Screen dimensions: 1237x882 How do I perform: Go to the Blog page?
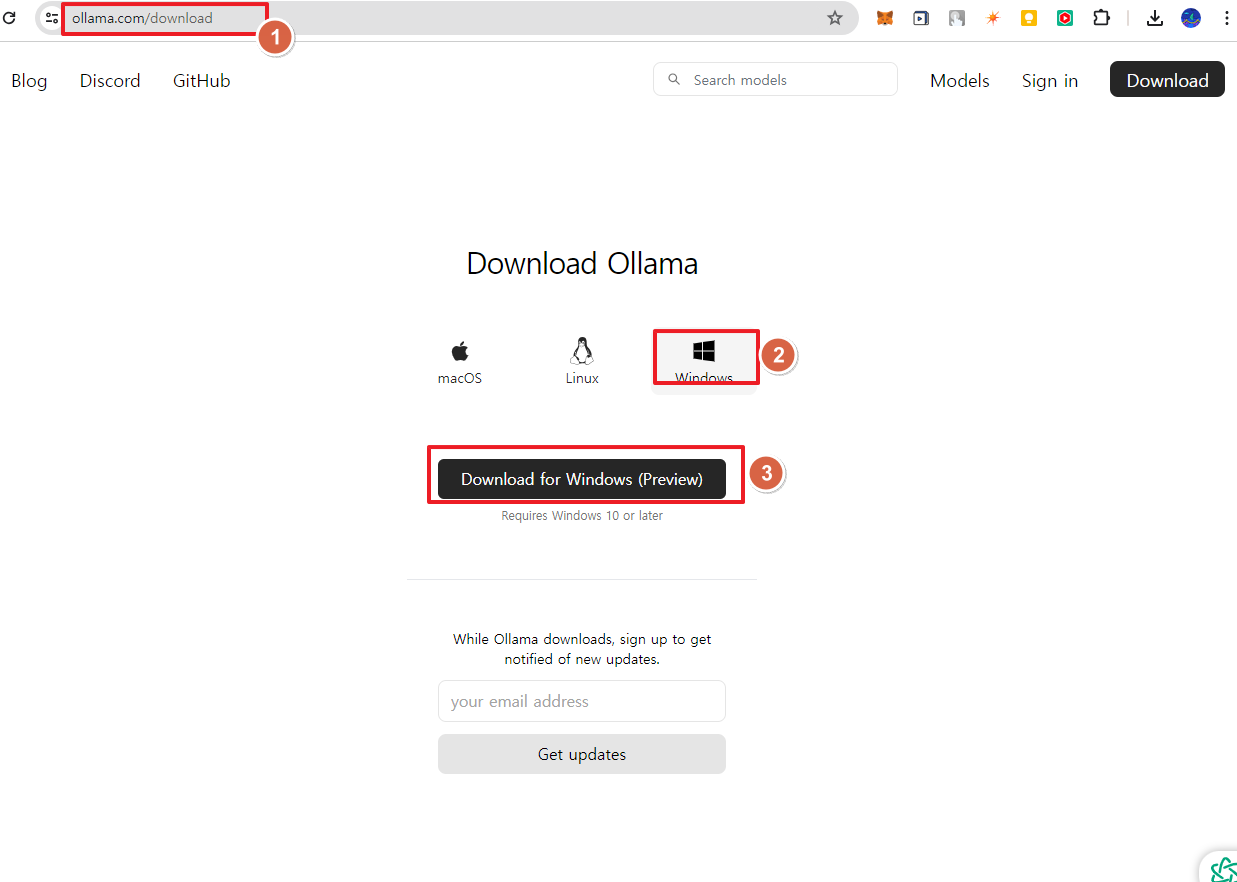point(29,81)
